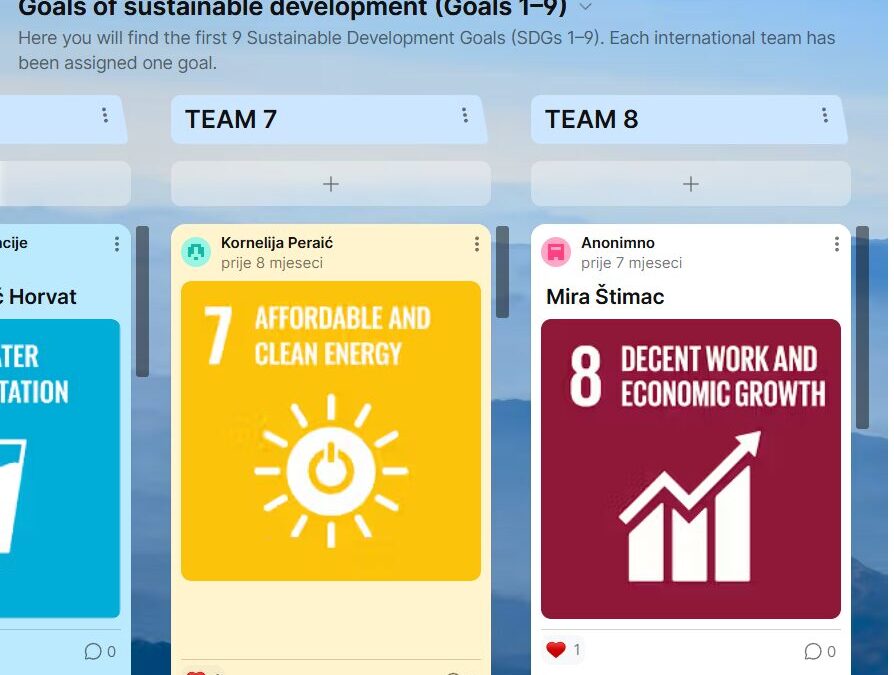
Task: Click the TEAM 8 section heading
Action: 591,119
